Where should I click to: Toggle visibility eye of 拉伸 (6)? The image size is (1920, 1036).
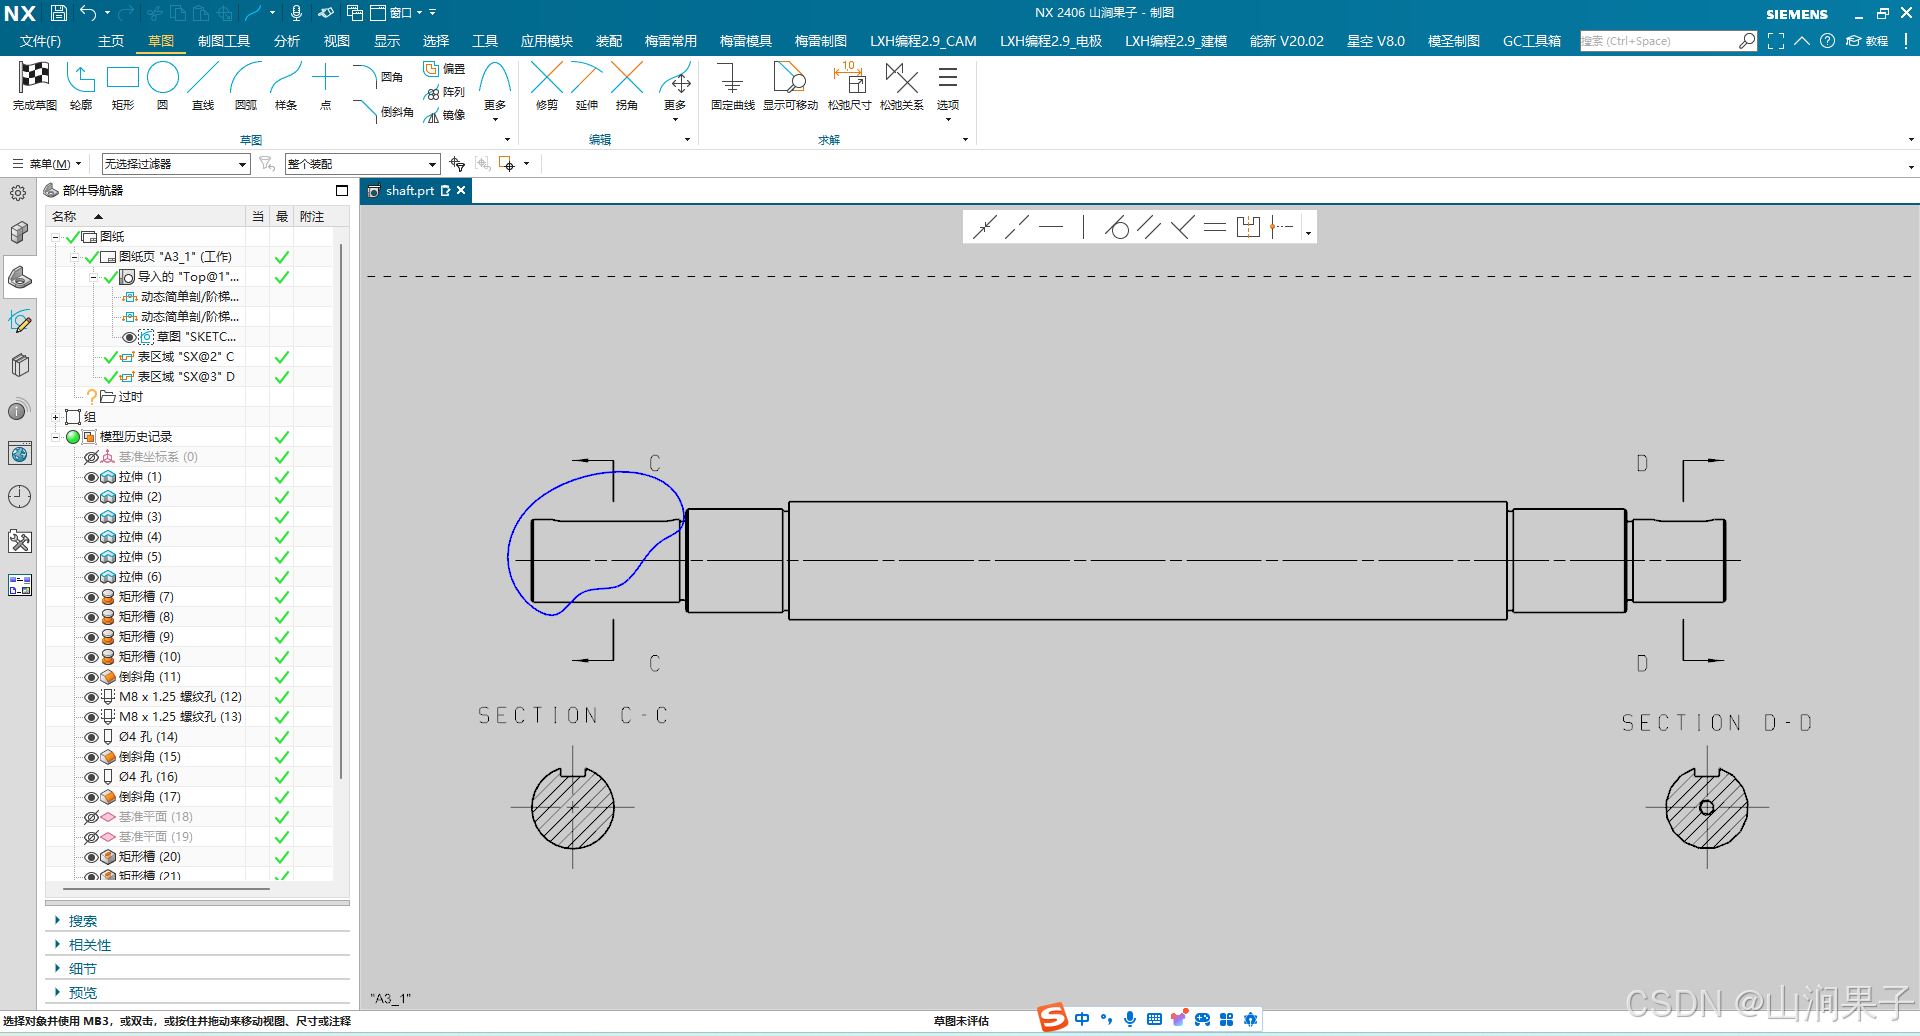(x=91, y=577)
